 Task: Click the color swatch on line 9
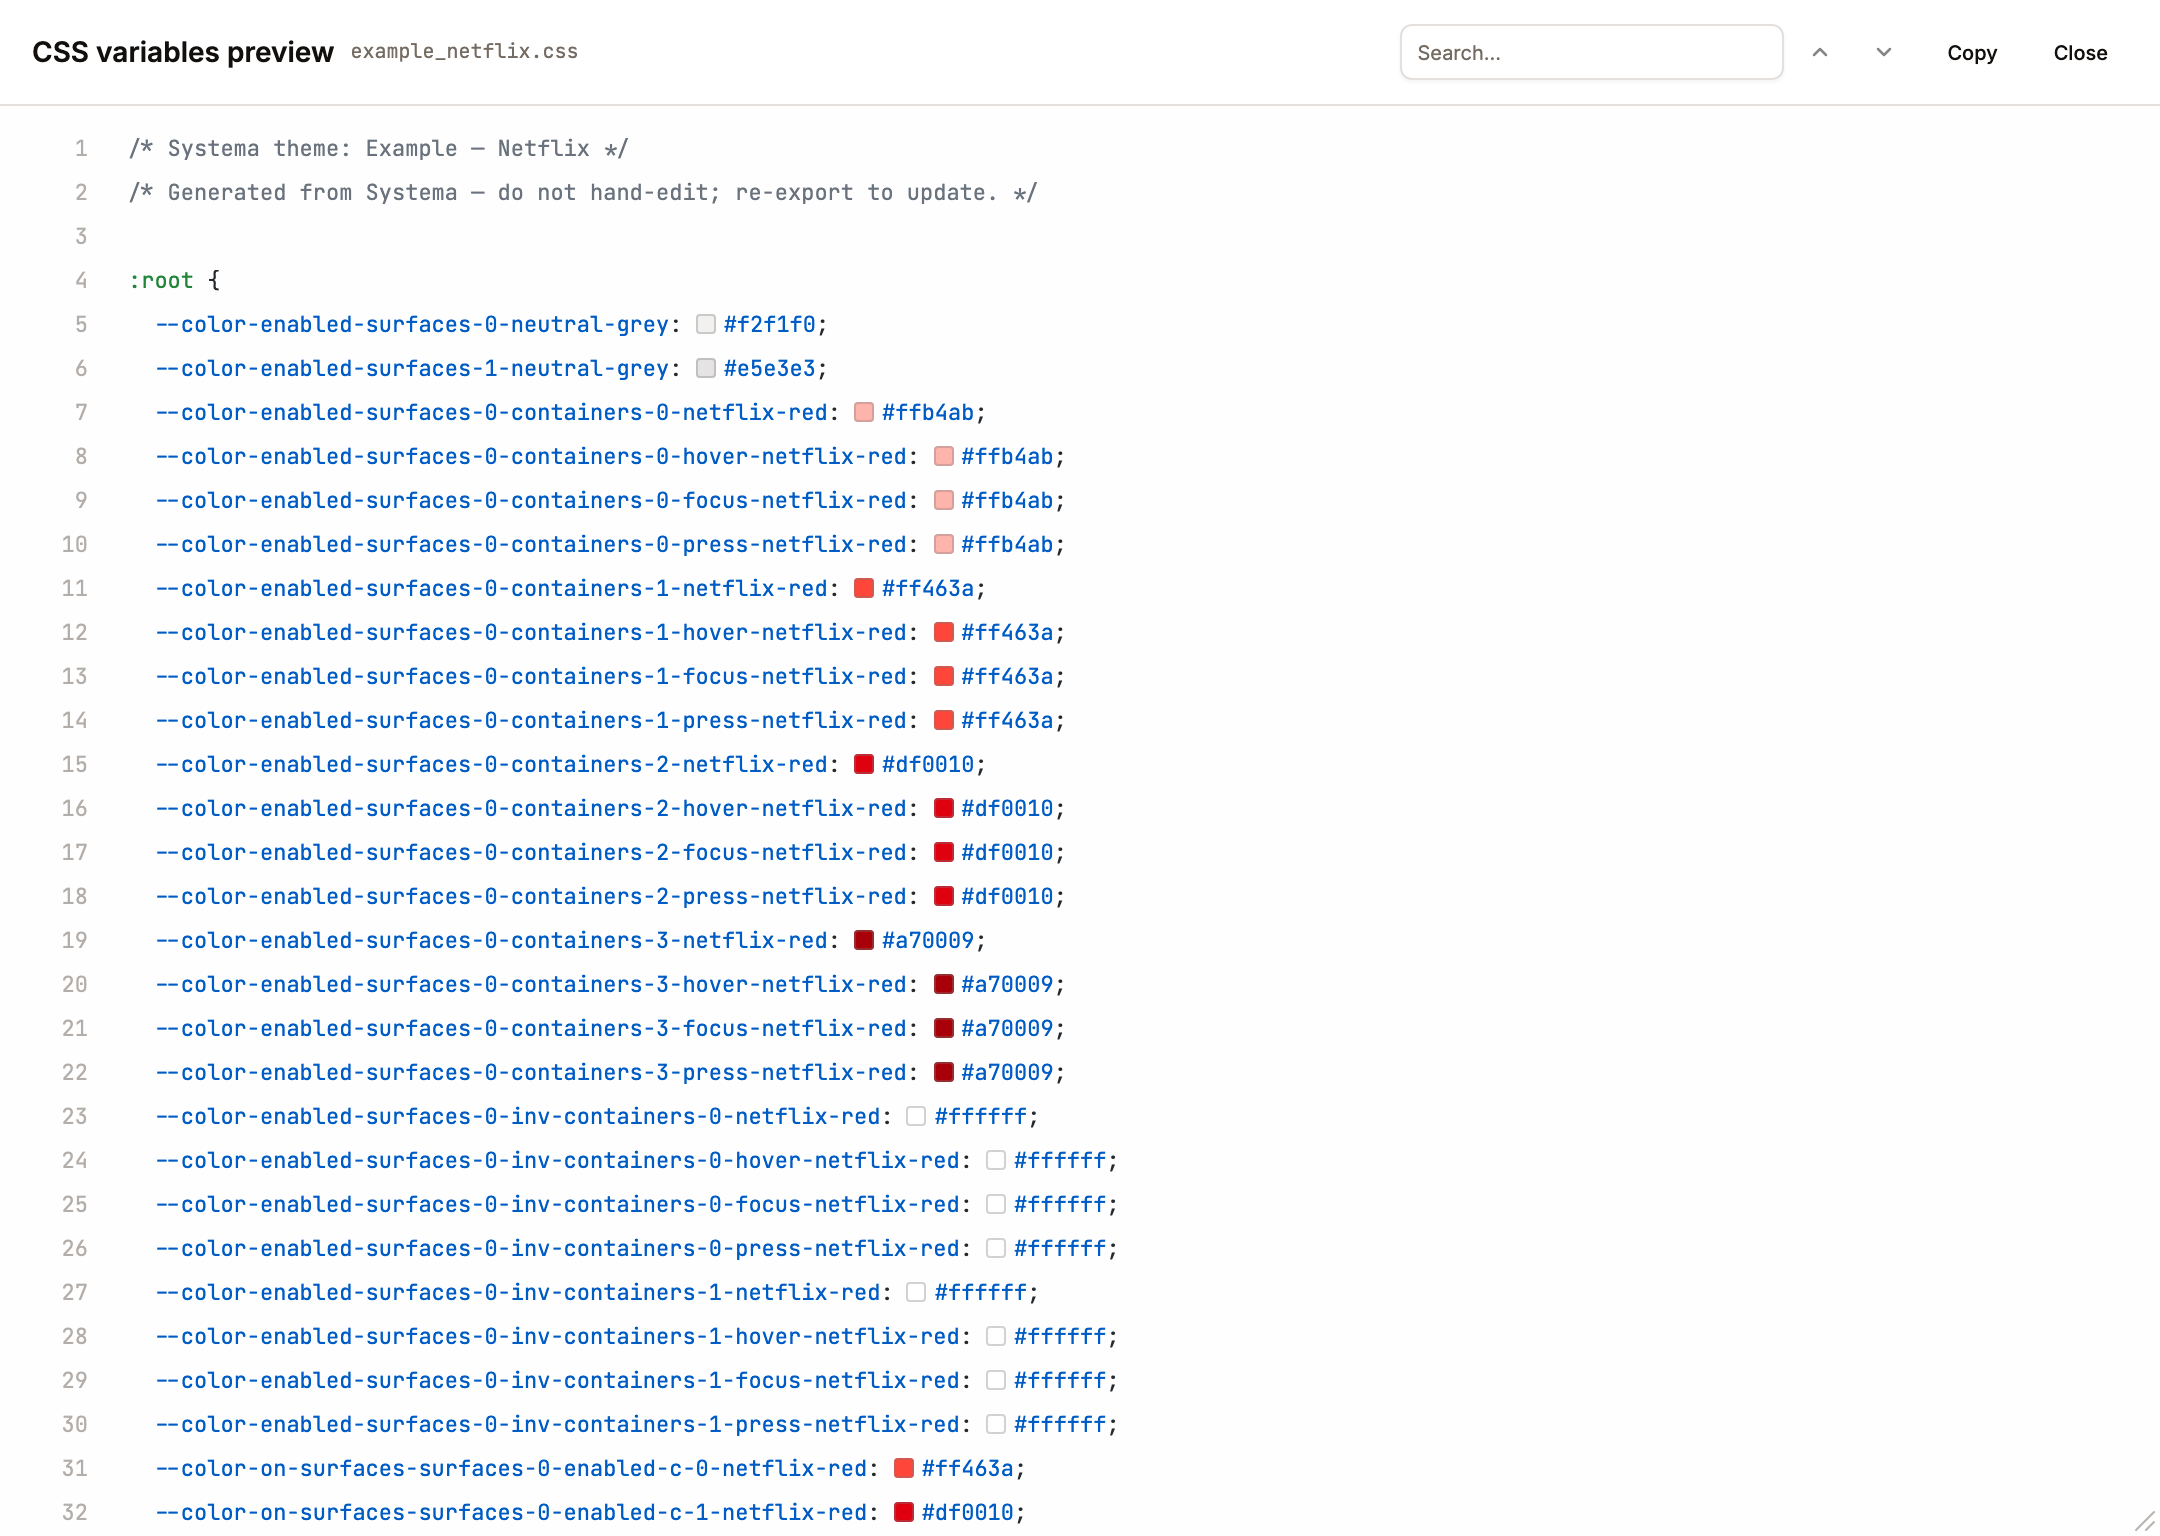(x=943, y=500)
